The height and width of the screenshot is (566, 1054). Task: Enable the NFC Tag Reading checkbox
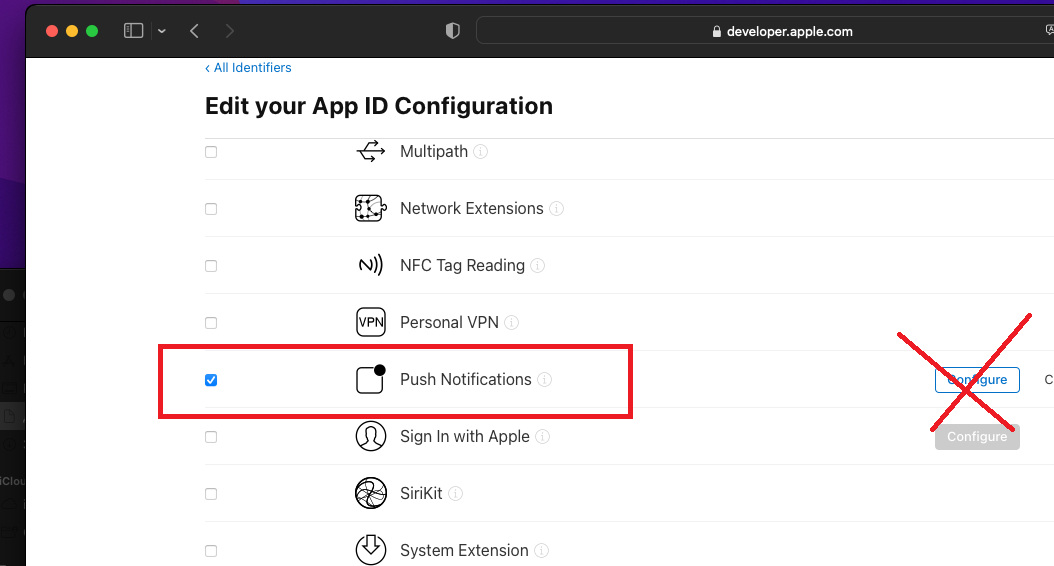click(x=211, y=266)
